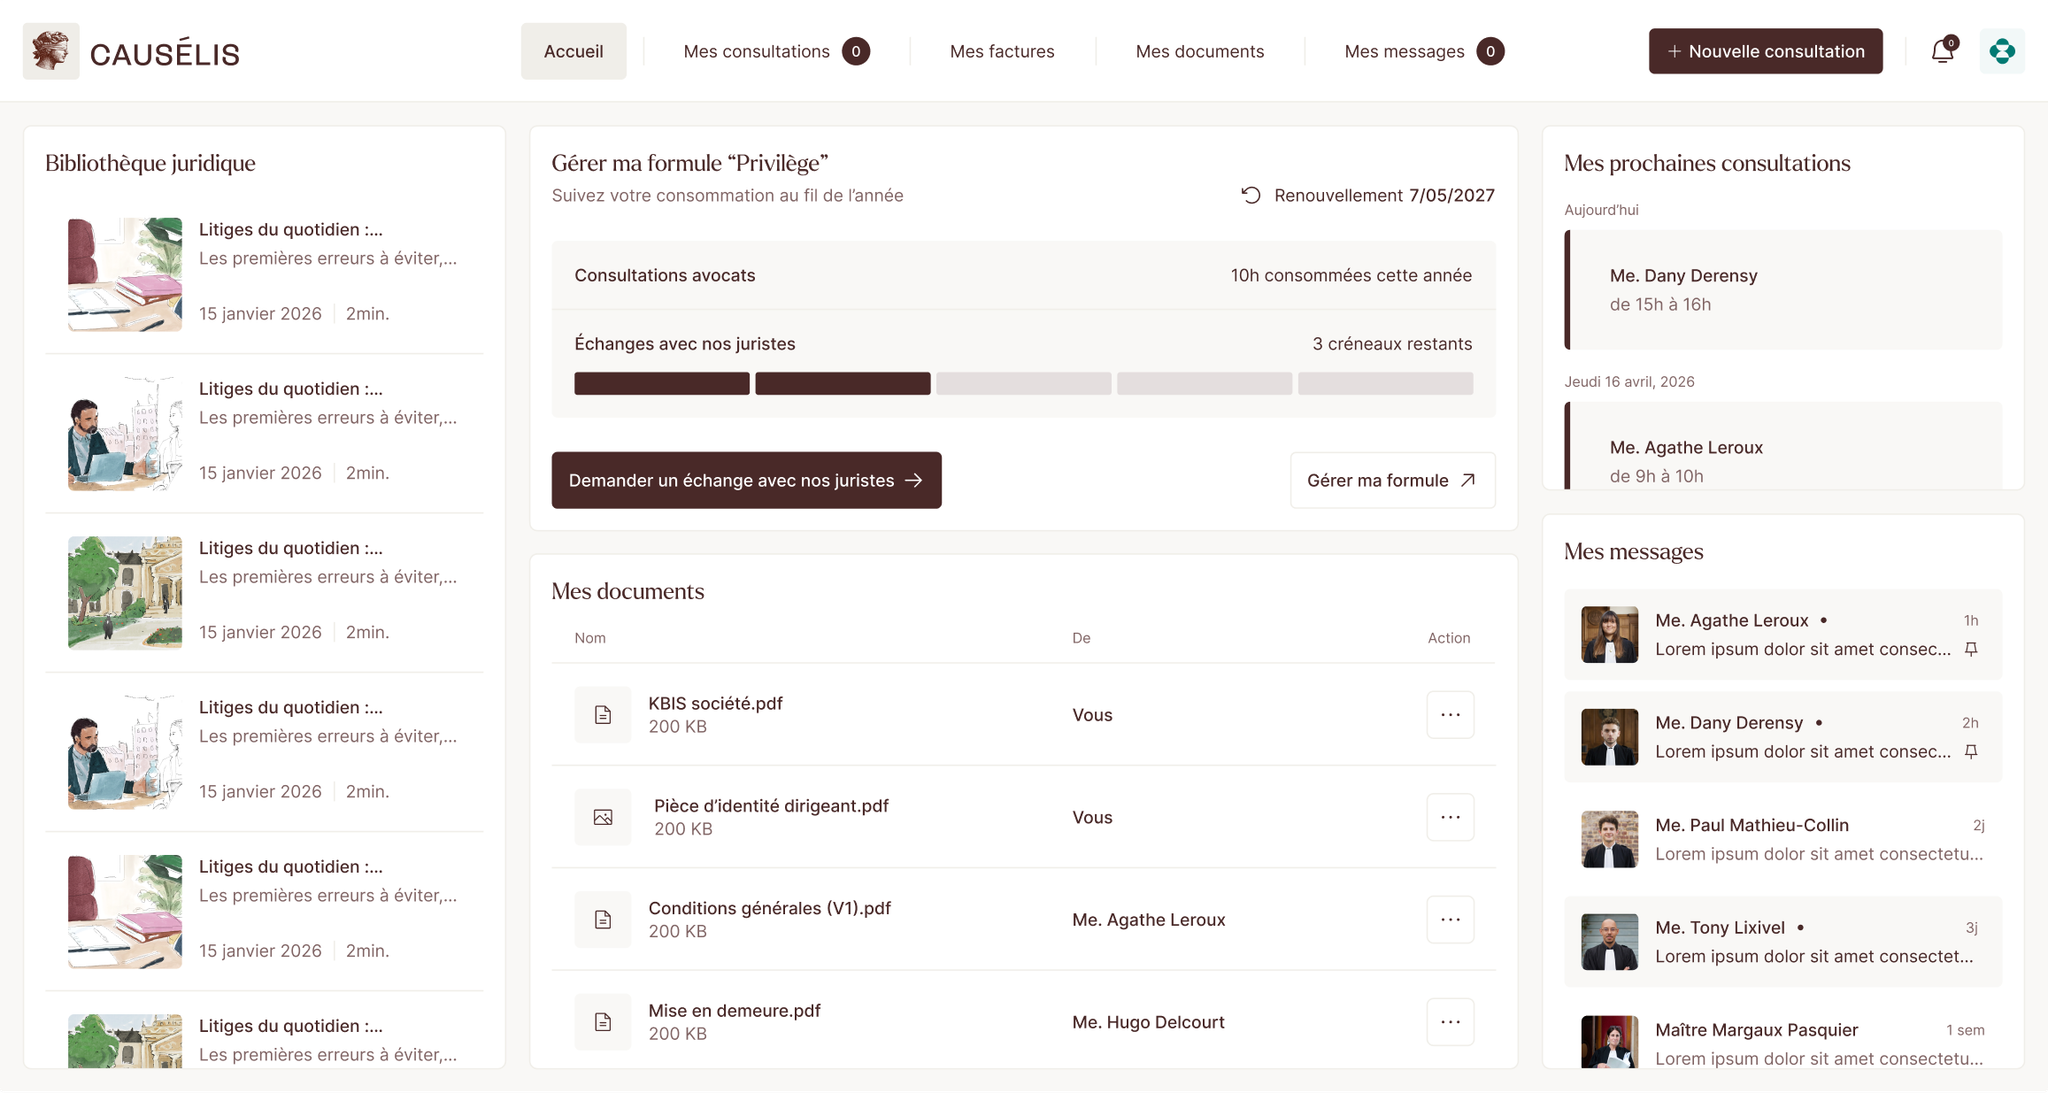2048x1093 pixels.
Task: Open the first library article thumbnail
Action: pos(125,274)
